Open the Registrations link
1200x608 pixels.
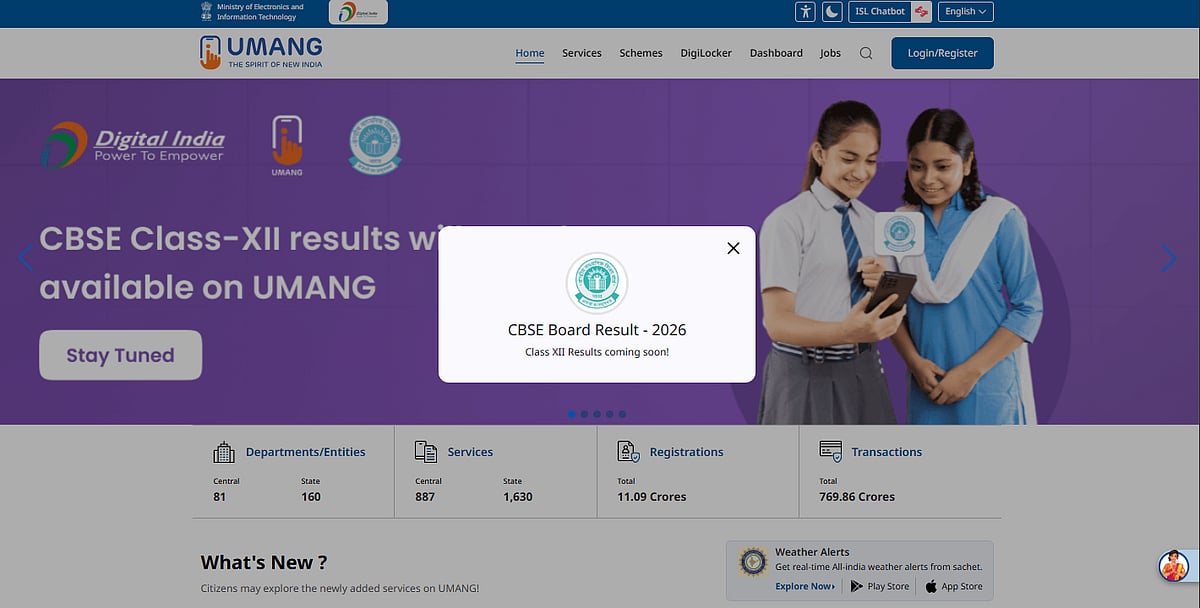tap(686, 452)
